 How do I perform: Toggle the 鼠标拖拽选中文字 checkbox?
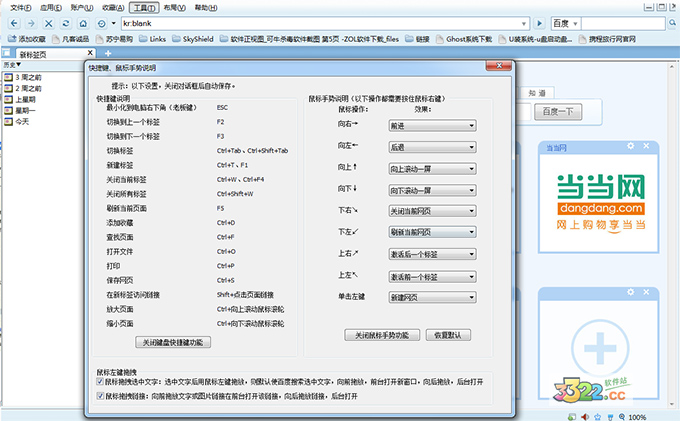click(x=100, y=381)
